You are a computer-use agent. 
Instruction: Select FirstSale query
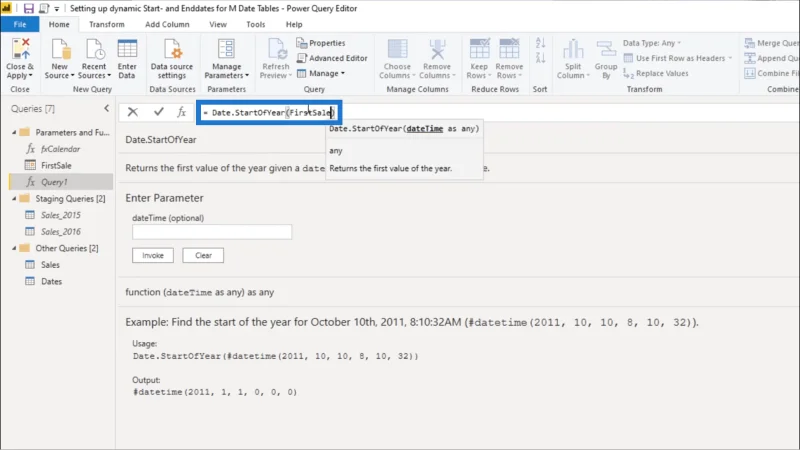[56, 165]
